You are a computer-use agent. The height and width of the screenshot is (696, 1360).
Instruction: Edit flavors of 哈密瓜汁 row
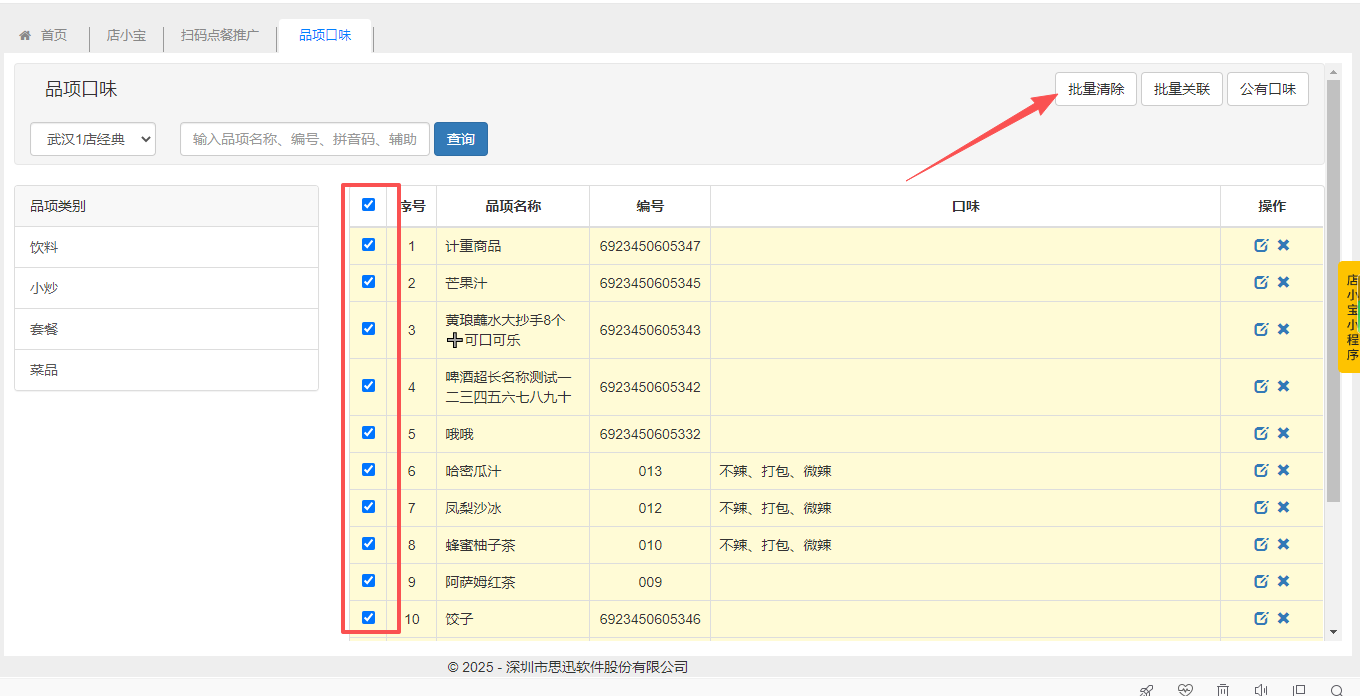(1261, 470)
